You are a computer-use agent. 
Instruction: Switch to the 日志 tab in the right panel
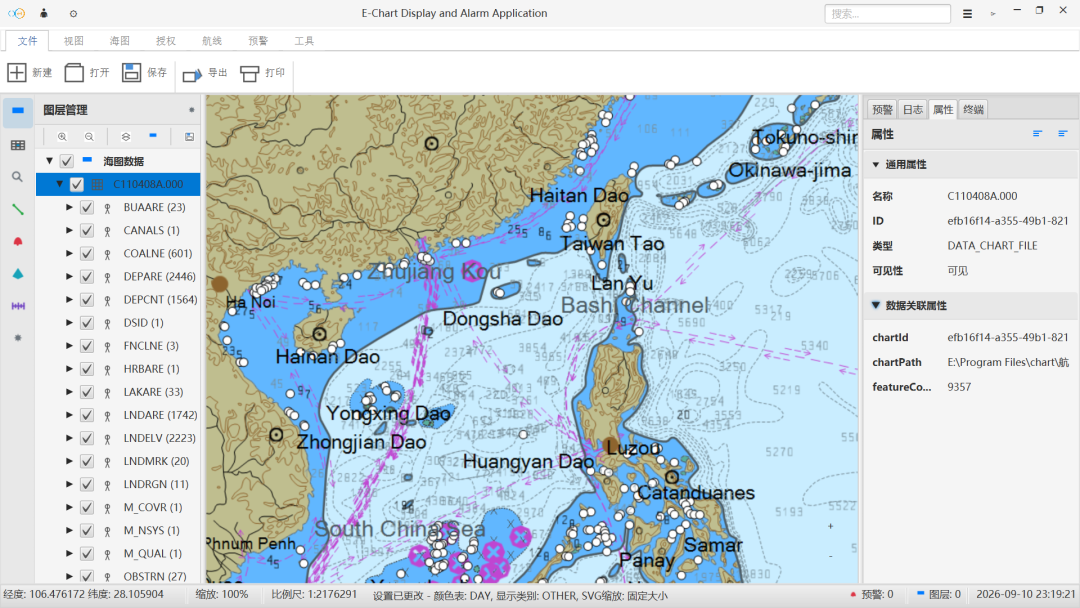tap(913, 109)
